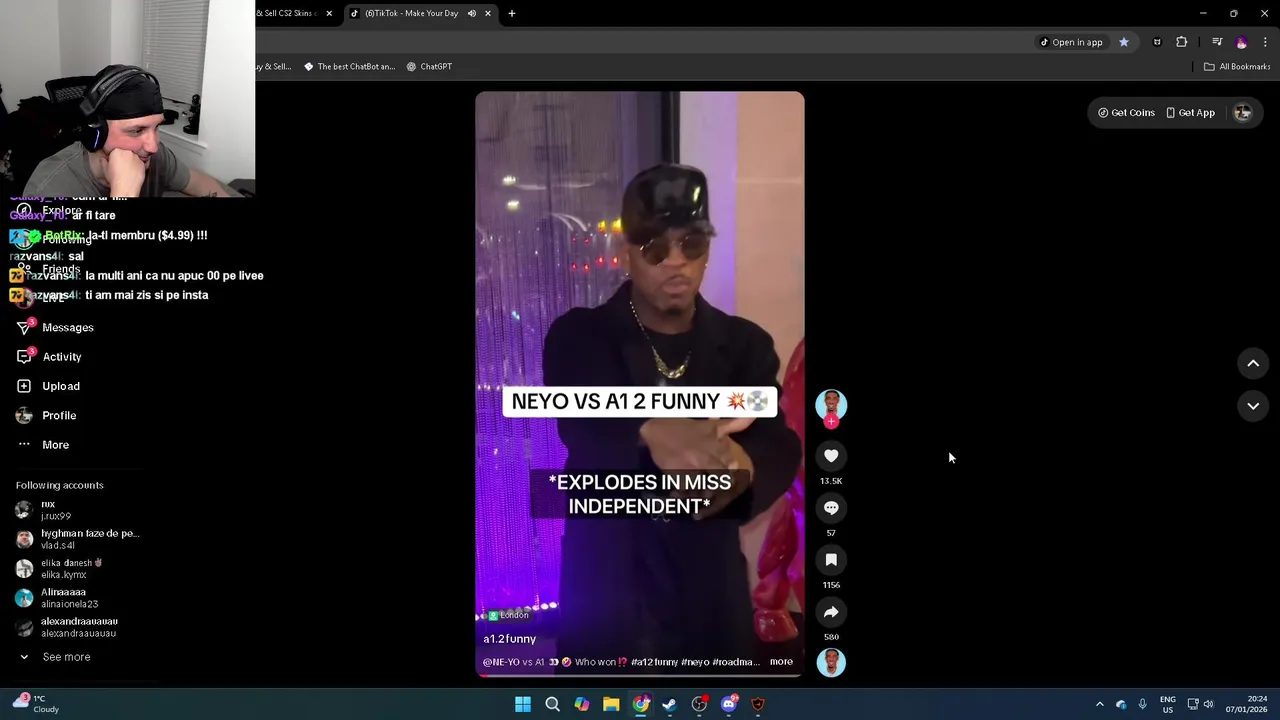Open the sound disc at bottom right of video
1280x720 pixels.
tap(831, 662)
